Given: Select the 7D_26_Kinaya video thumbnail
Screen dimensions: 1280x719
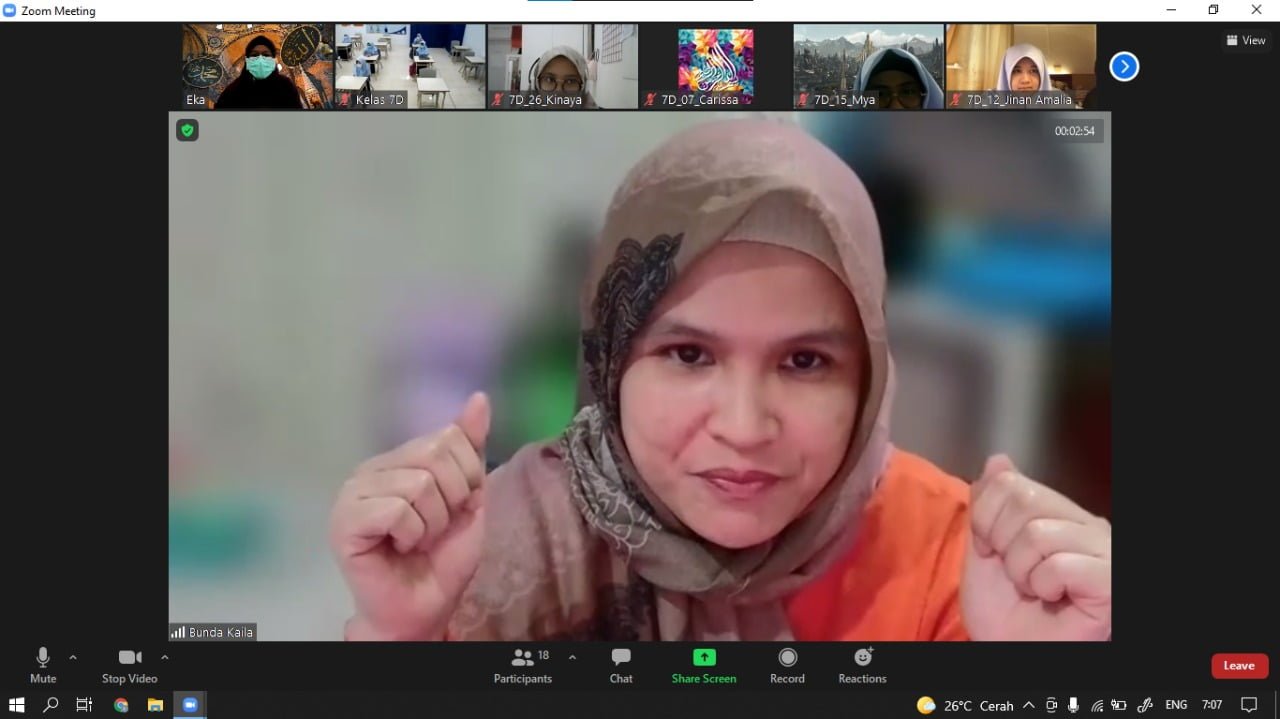Looking at the screenshot, I should click(x=562, y=66).
